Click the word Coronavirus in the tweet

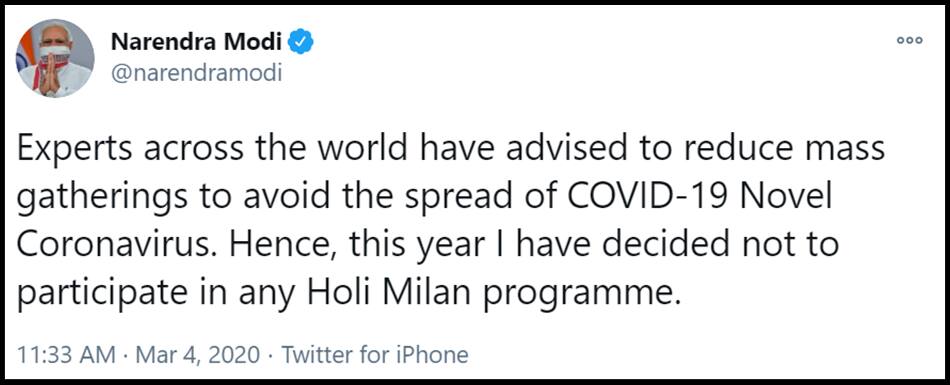pos(122,245)
